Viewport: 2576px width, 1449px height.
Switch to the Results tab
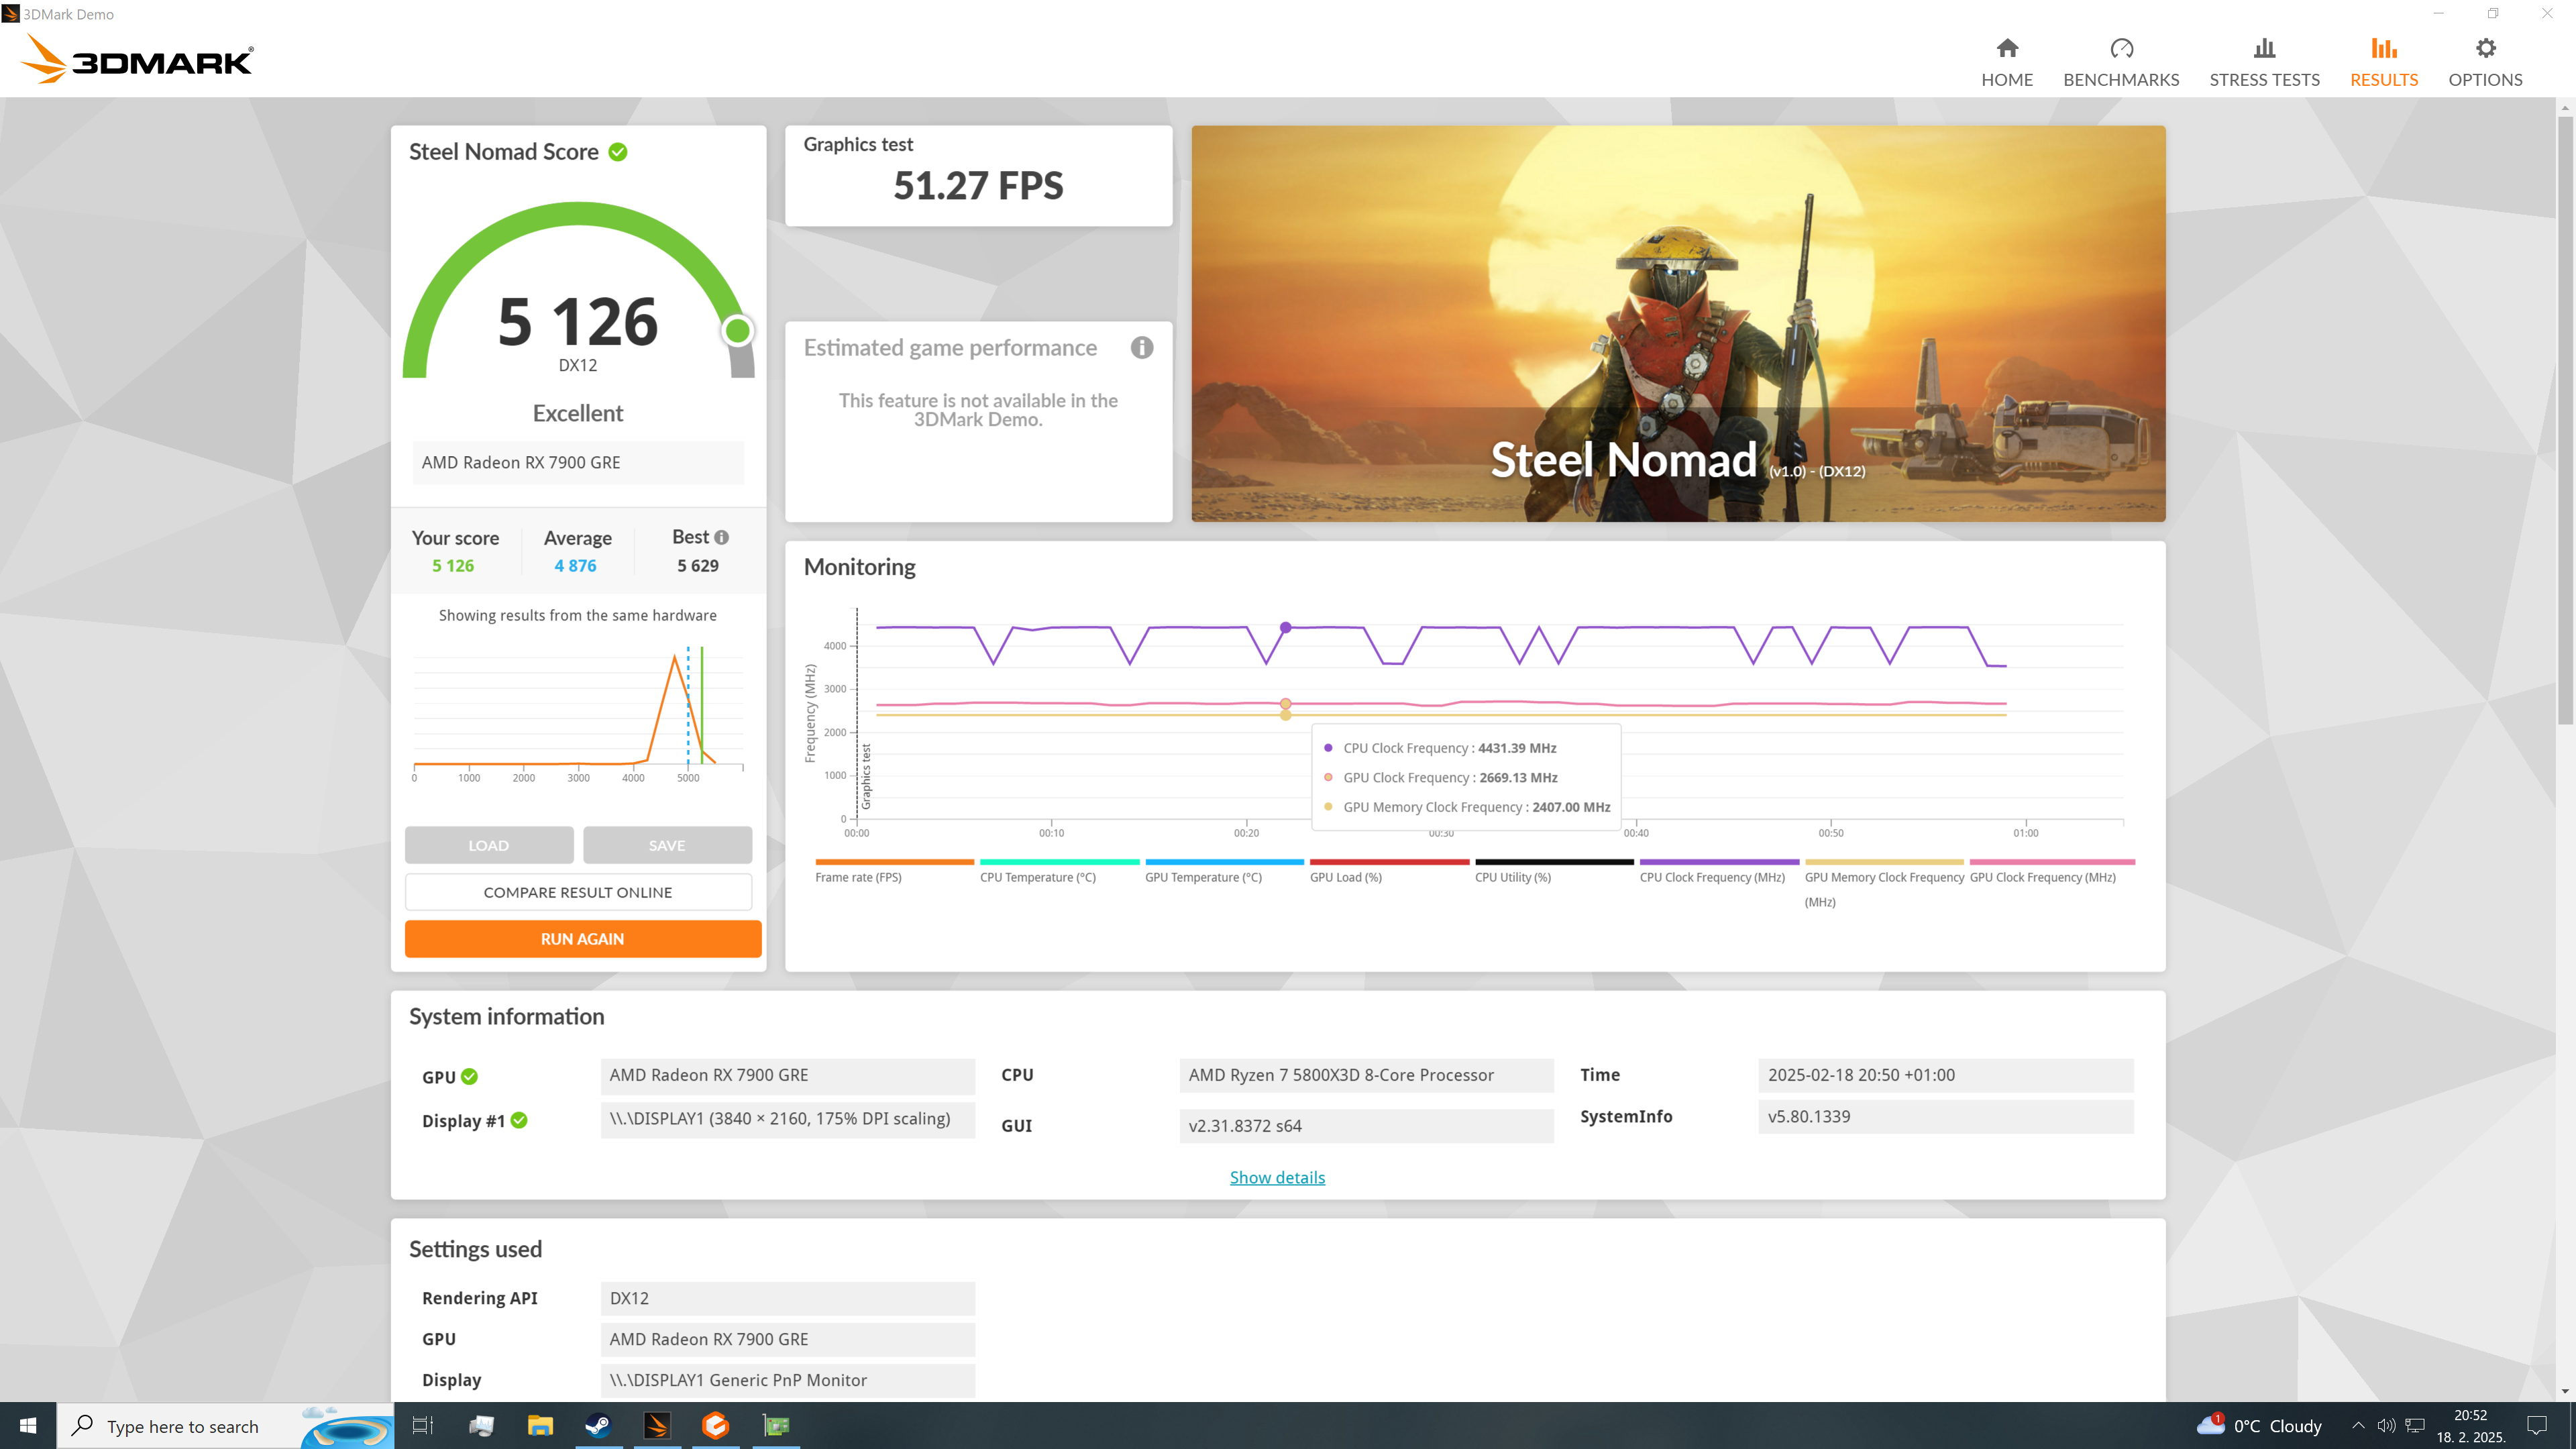(x=2383, y=62)
